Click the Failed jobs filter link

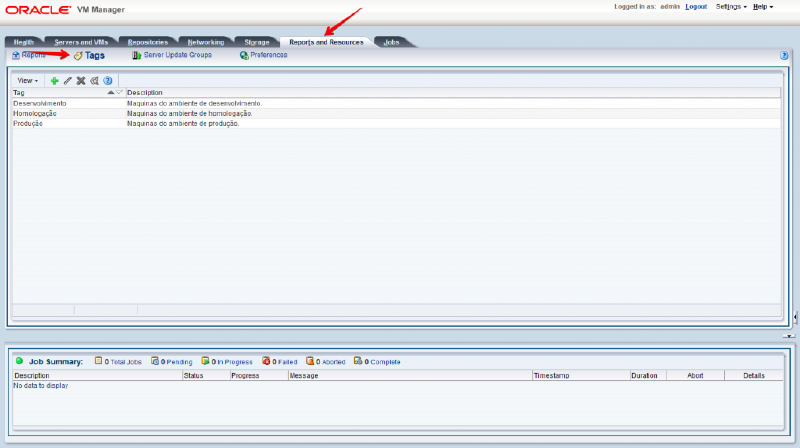285,361
